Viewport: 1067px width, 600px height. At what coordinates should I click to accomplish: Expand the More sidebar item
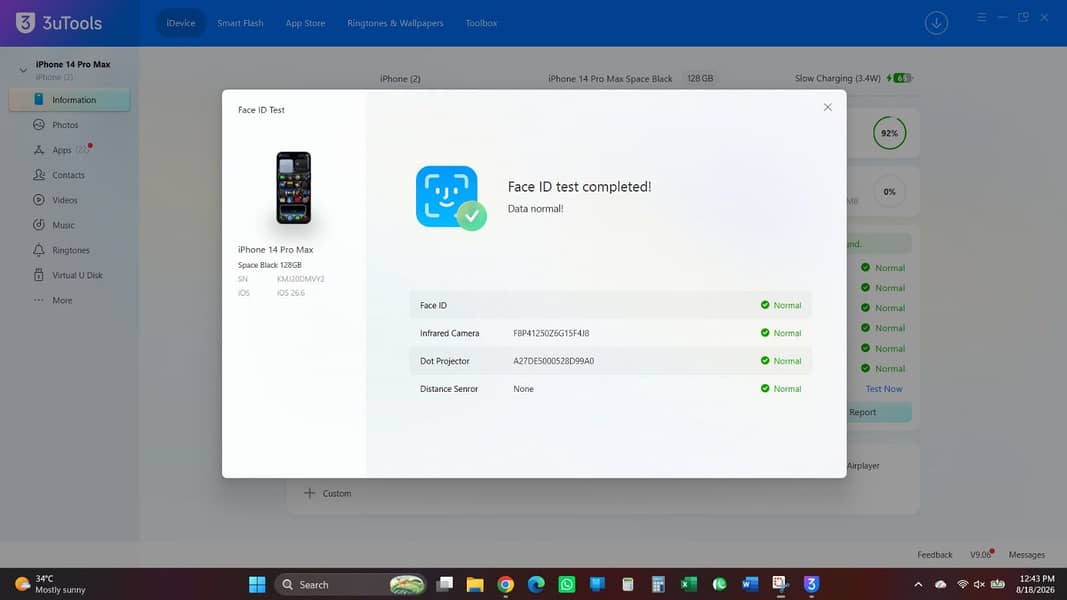62,300
